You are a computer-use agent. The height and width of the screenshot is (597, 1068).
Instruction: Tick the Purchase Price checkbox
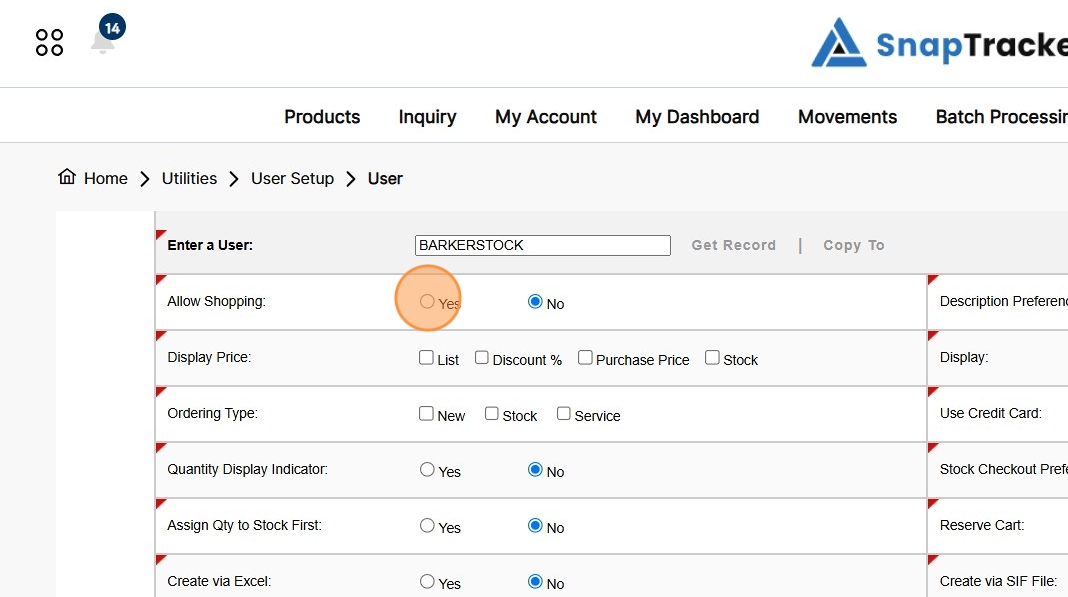[x=586, y=358]
